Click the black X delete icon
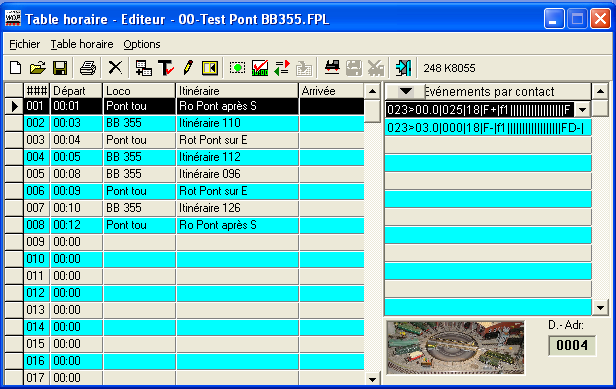This screenshot has height=389, width=616. (115, 68)
